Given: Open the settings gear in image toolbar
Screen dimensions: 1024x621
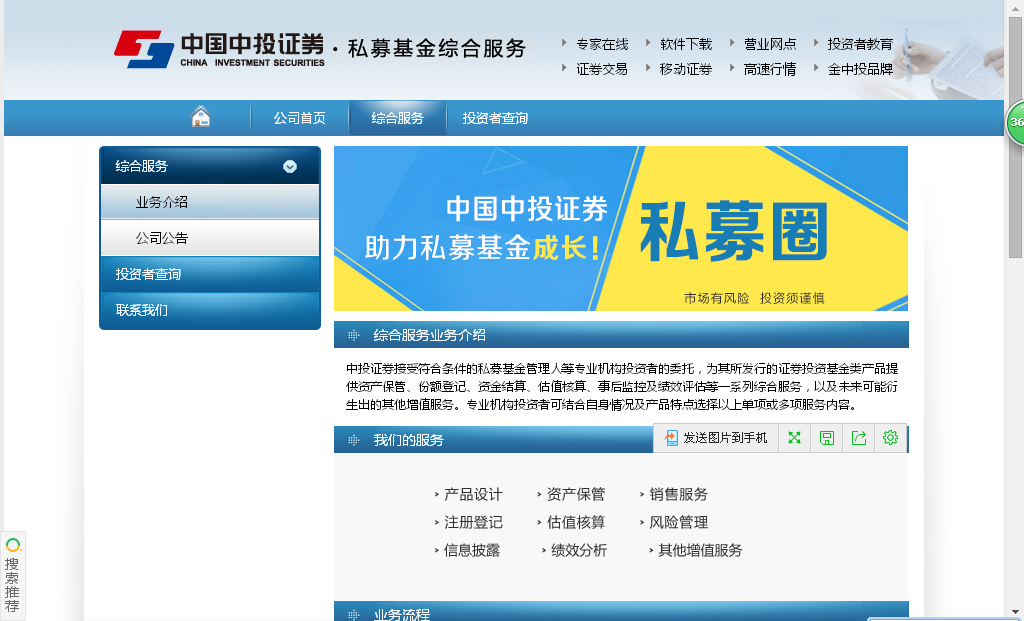Looking at the screenshot, I should [x=890, y=438].
